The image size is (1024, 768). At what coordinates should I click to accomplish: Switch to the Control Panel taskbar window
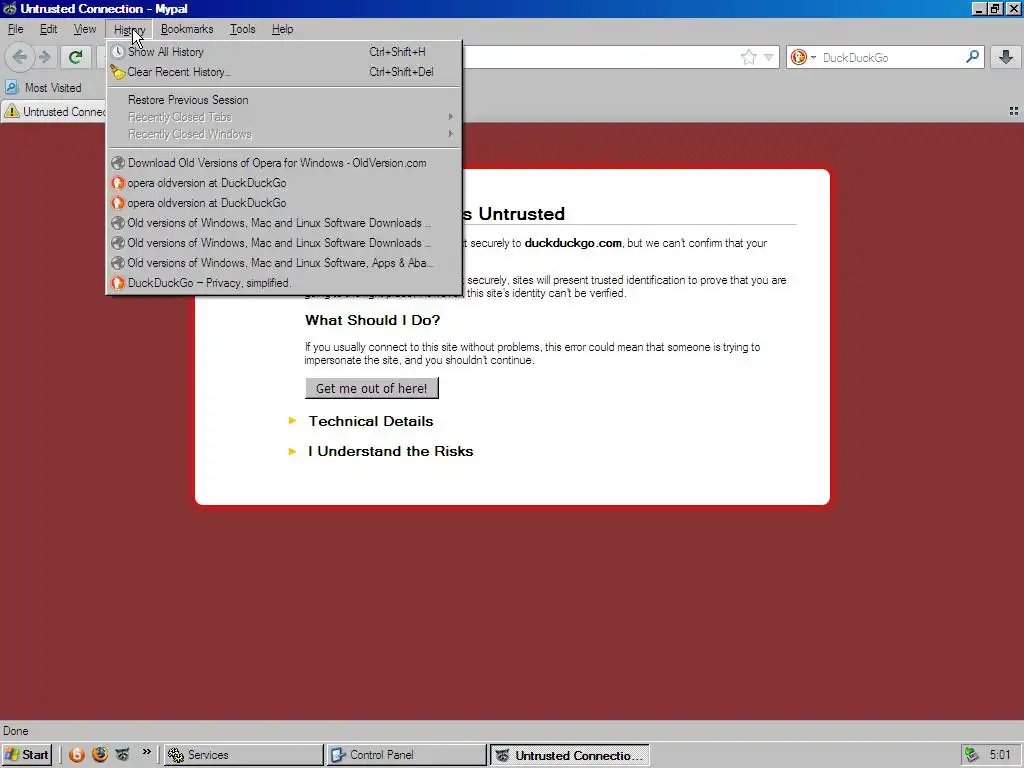406,755
